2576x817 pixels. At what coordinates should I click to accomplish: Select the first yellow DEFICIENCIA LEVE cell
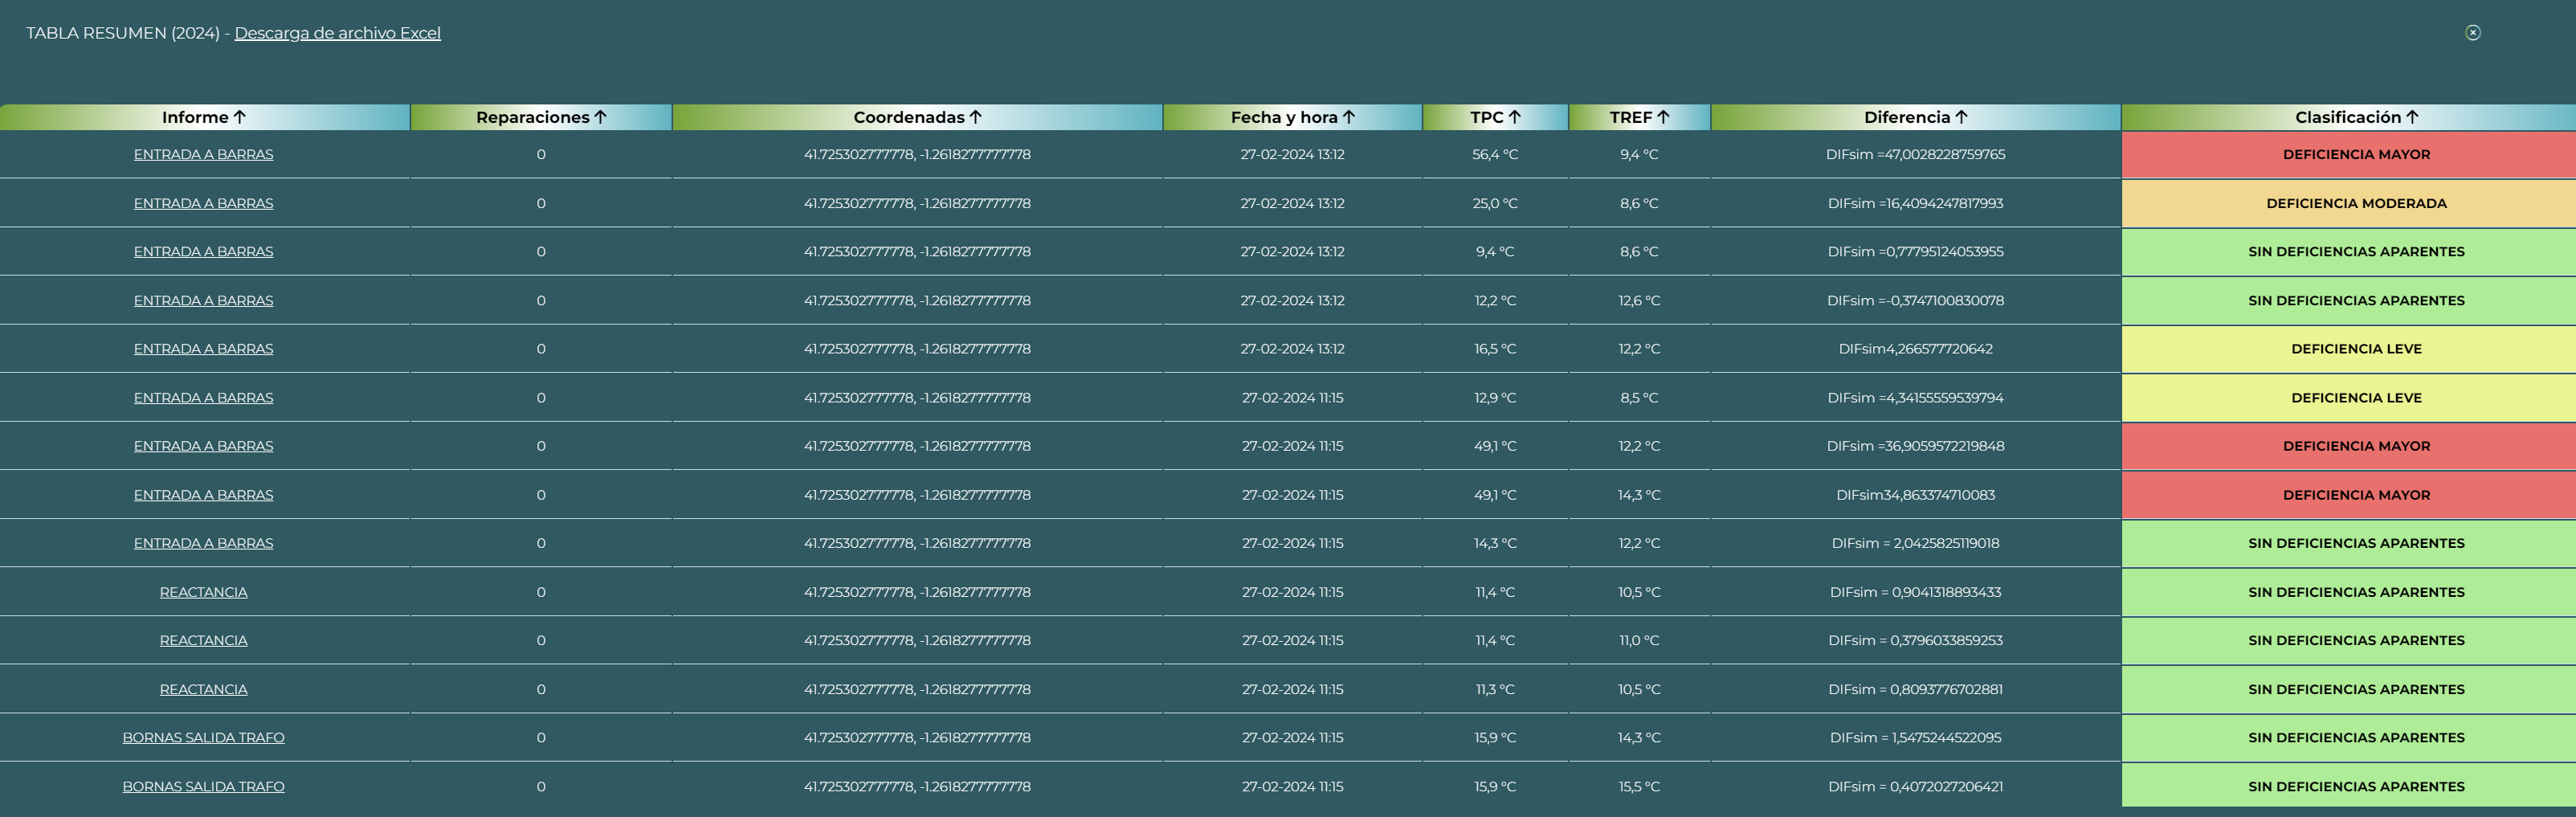point(2355,349)
